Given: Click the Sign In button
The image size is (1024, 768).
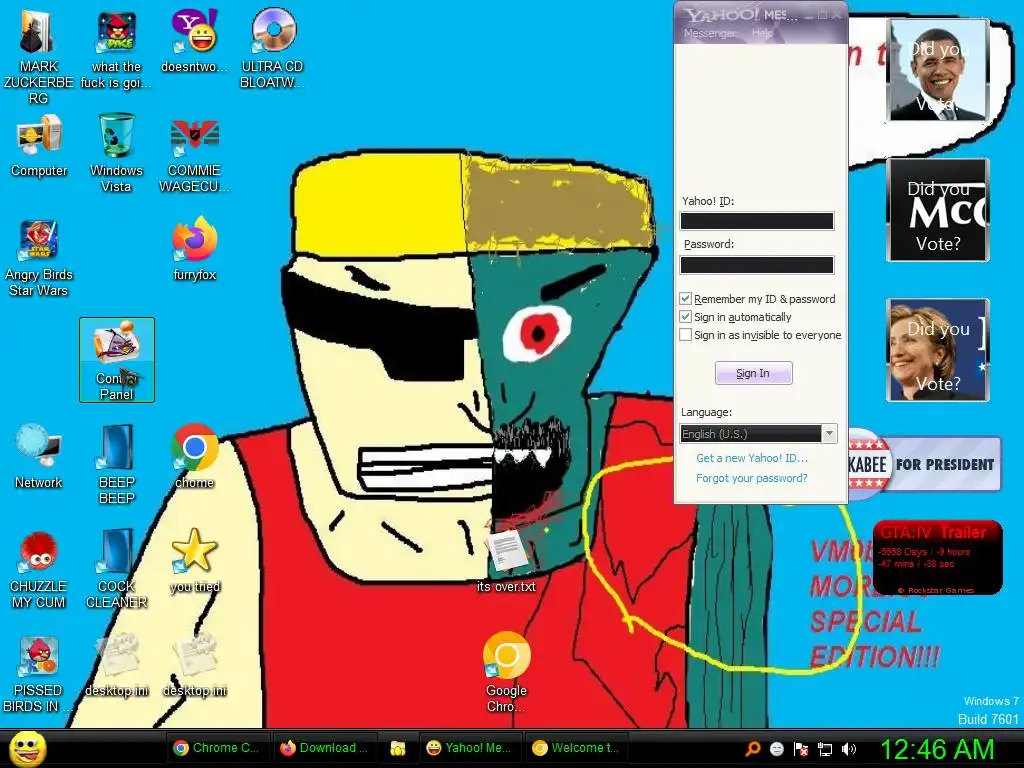Looking at the screenshot, I should [754, 373].
